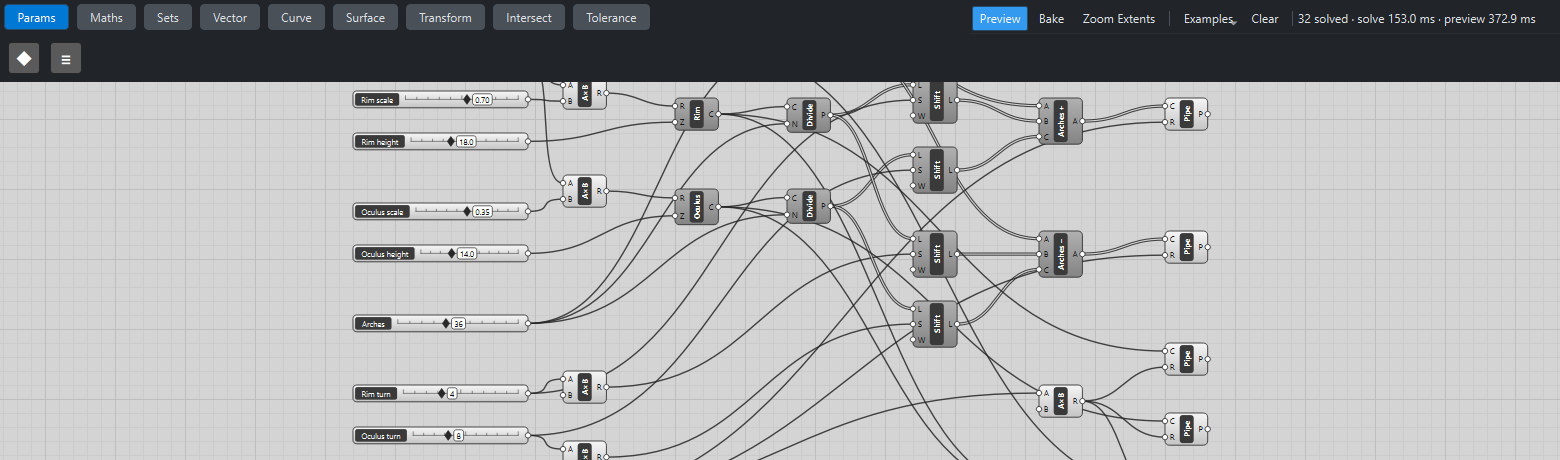1560x460 pixels.
Task: Click the Rim height slider handle
Action: click(450, 142)
